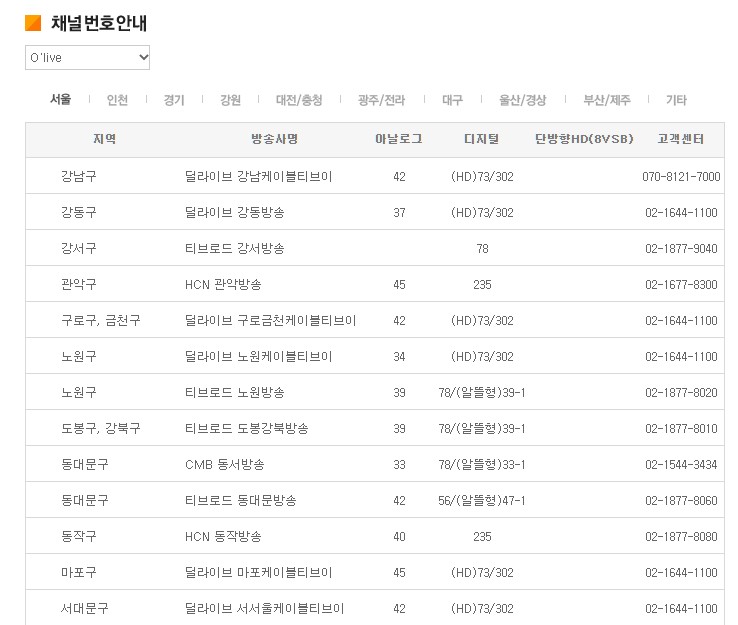Viewport: 738px width, 625px height.
Task: Click the 단방향HD(8VSB) column header
Action: click(x=584, y=139)
